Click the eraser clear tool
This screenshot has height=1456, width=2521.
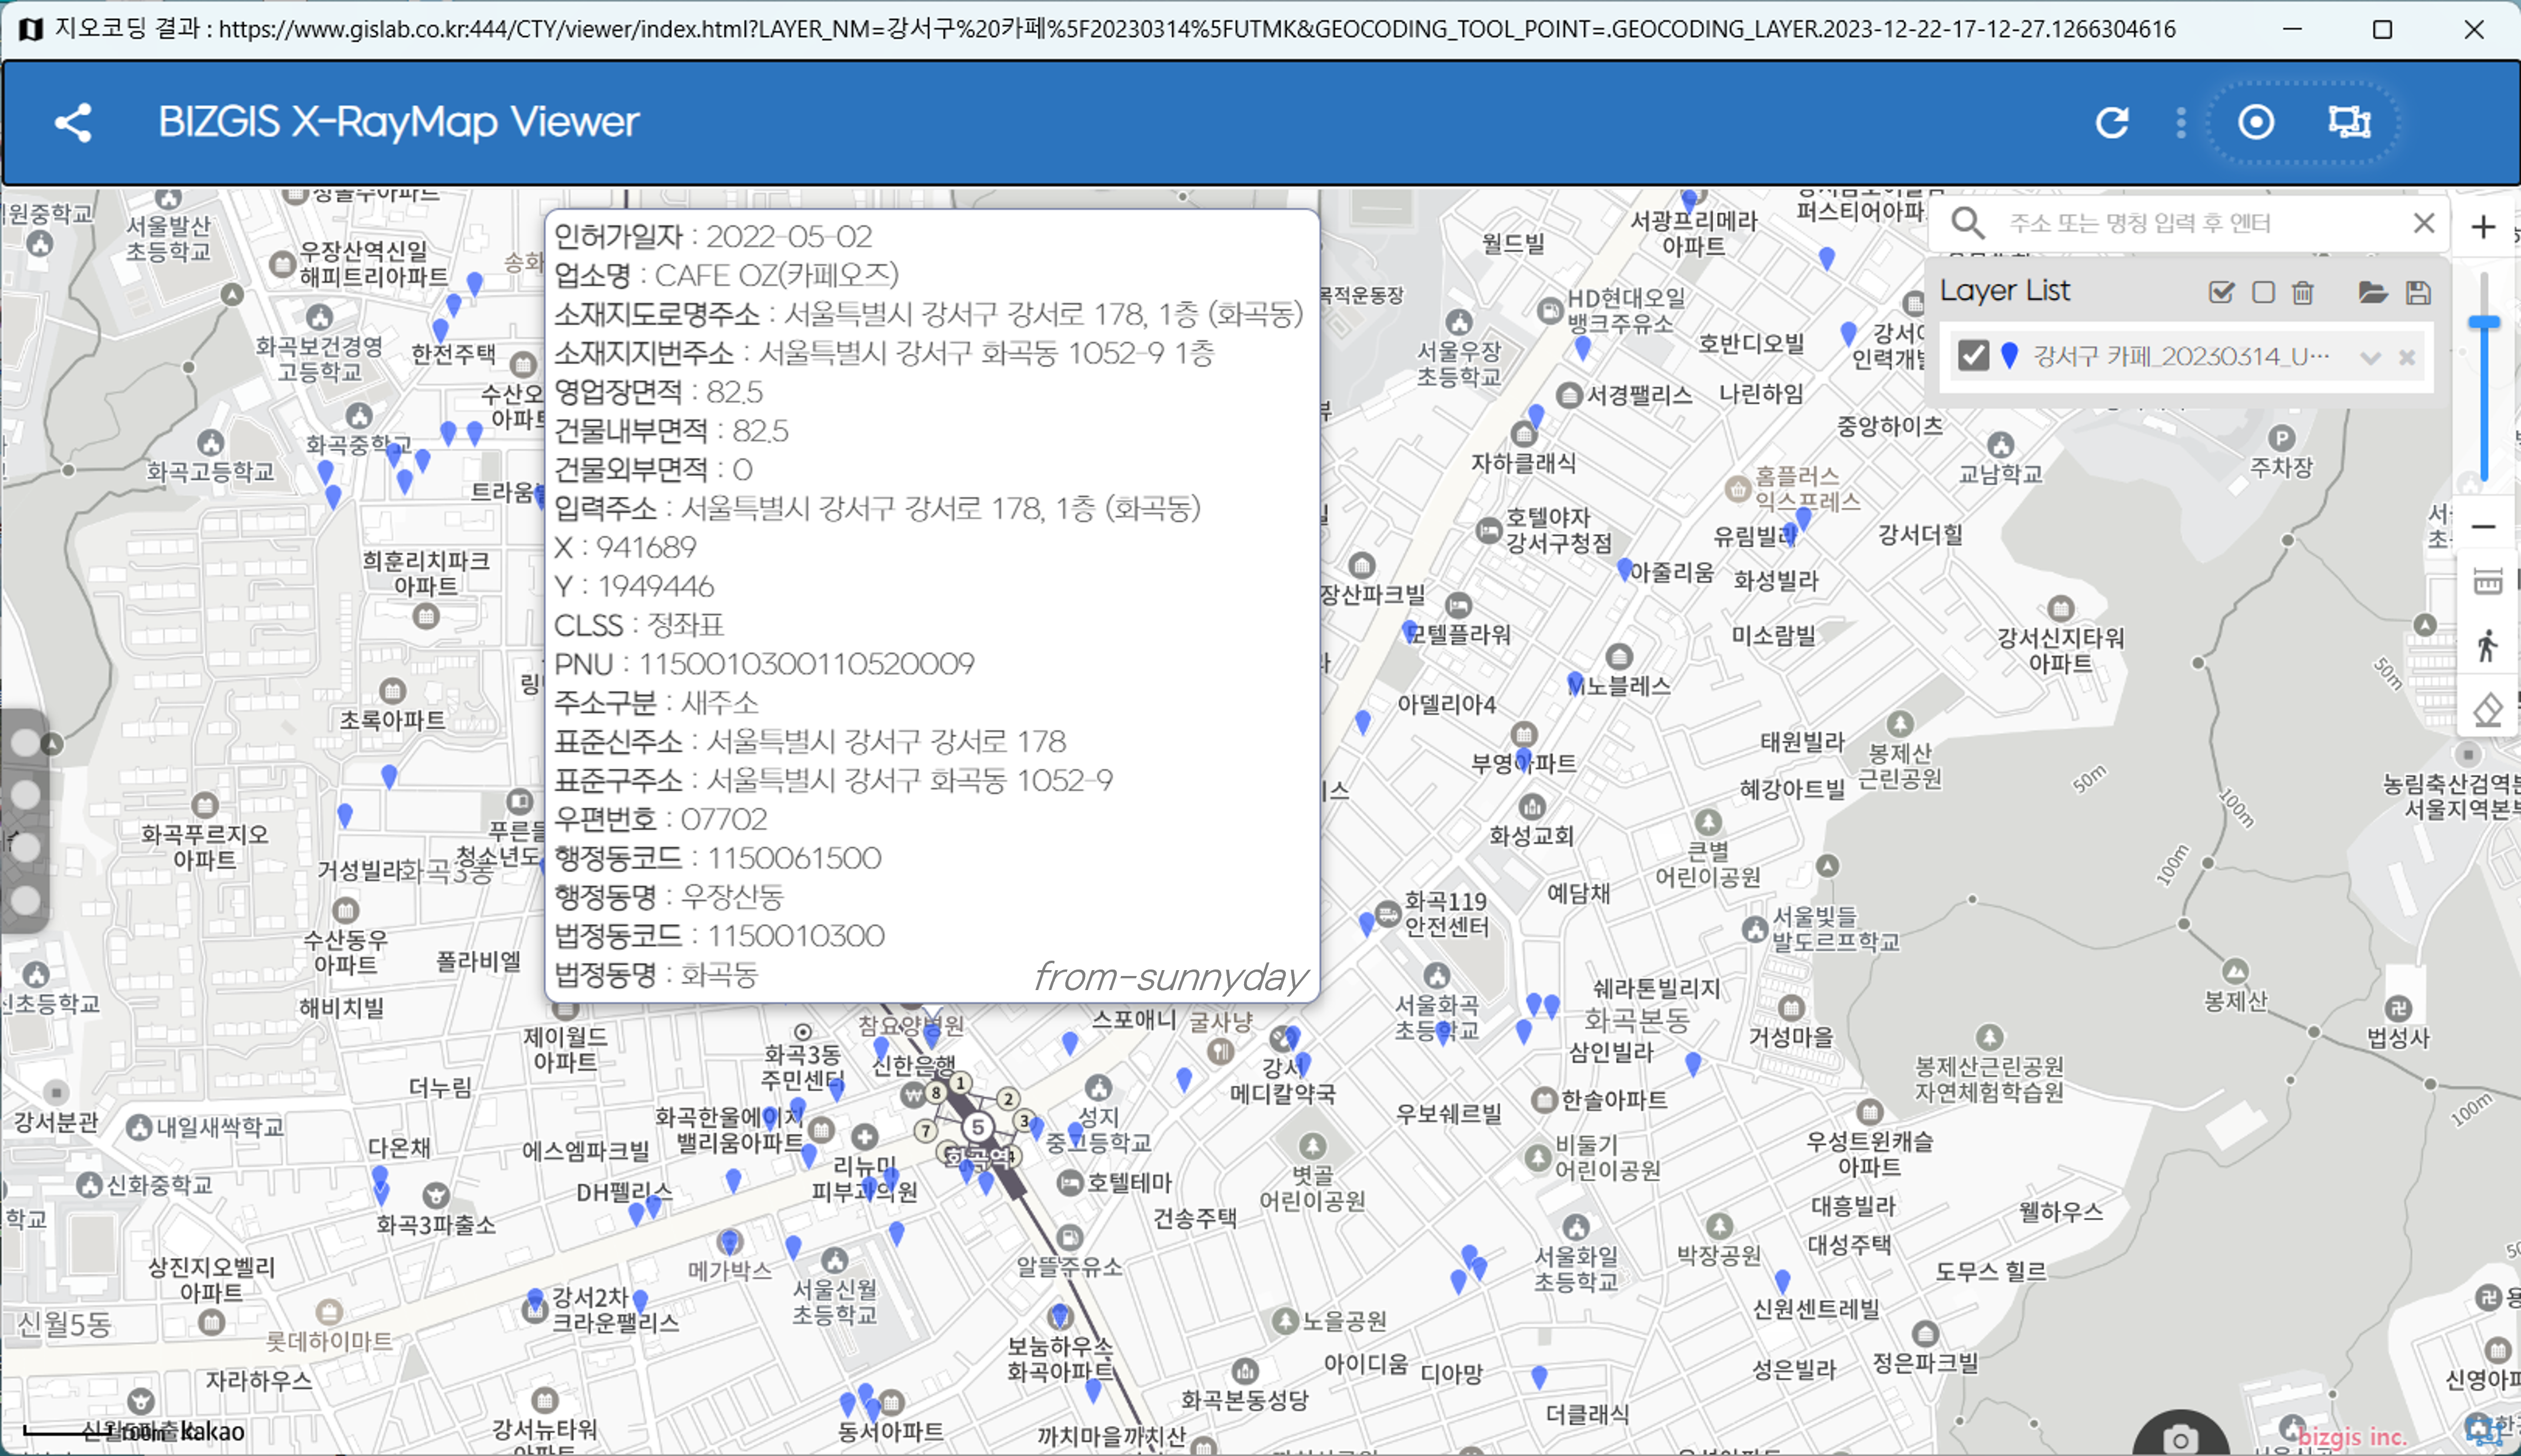[x=2487, y=710]
